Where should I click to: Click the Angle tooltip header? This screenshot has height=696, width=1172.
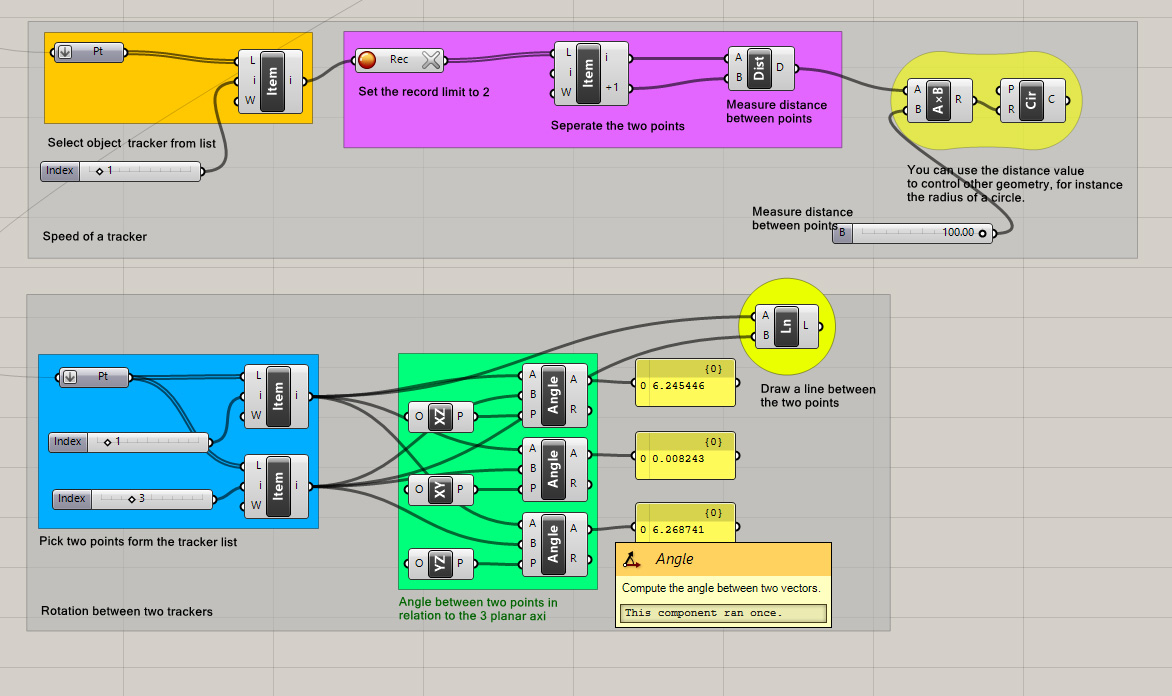click(x=723, y=559)
